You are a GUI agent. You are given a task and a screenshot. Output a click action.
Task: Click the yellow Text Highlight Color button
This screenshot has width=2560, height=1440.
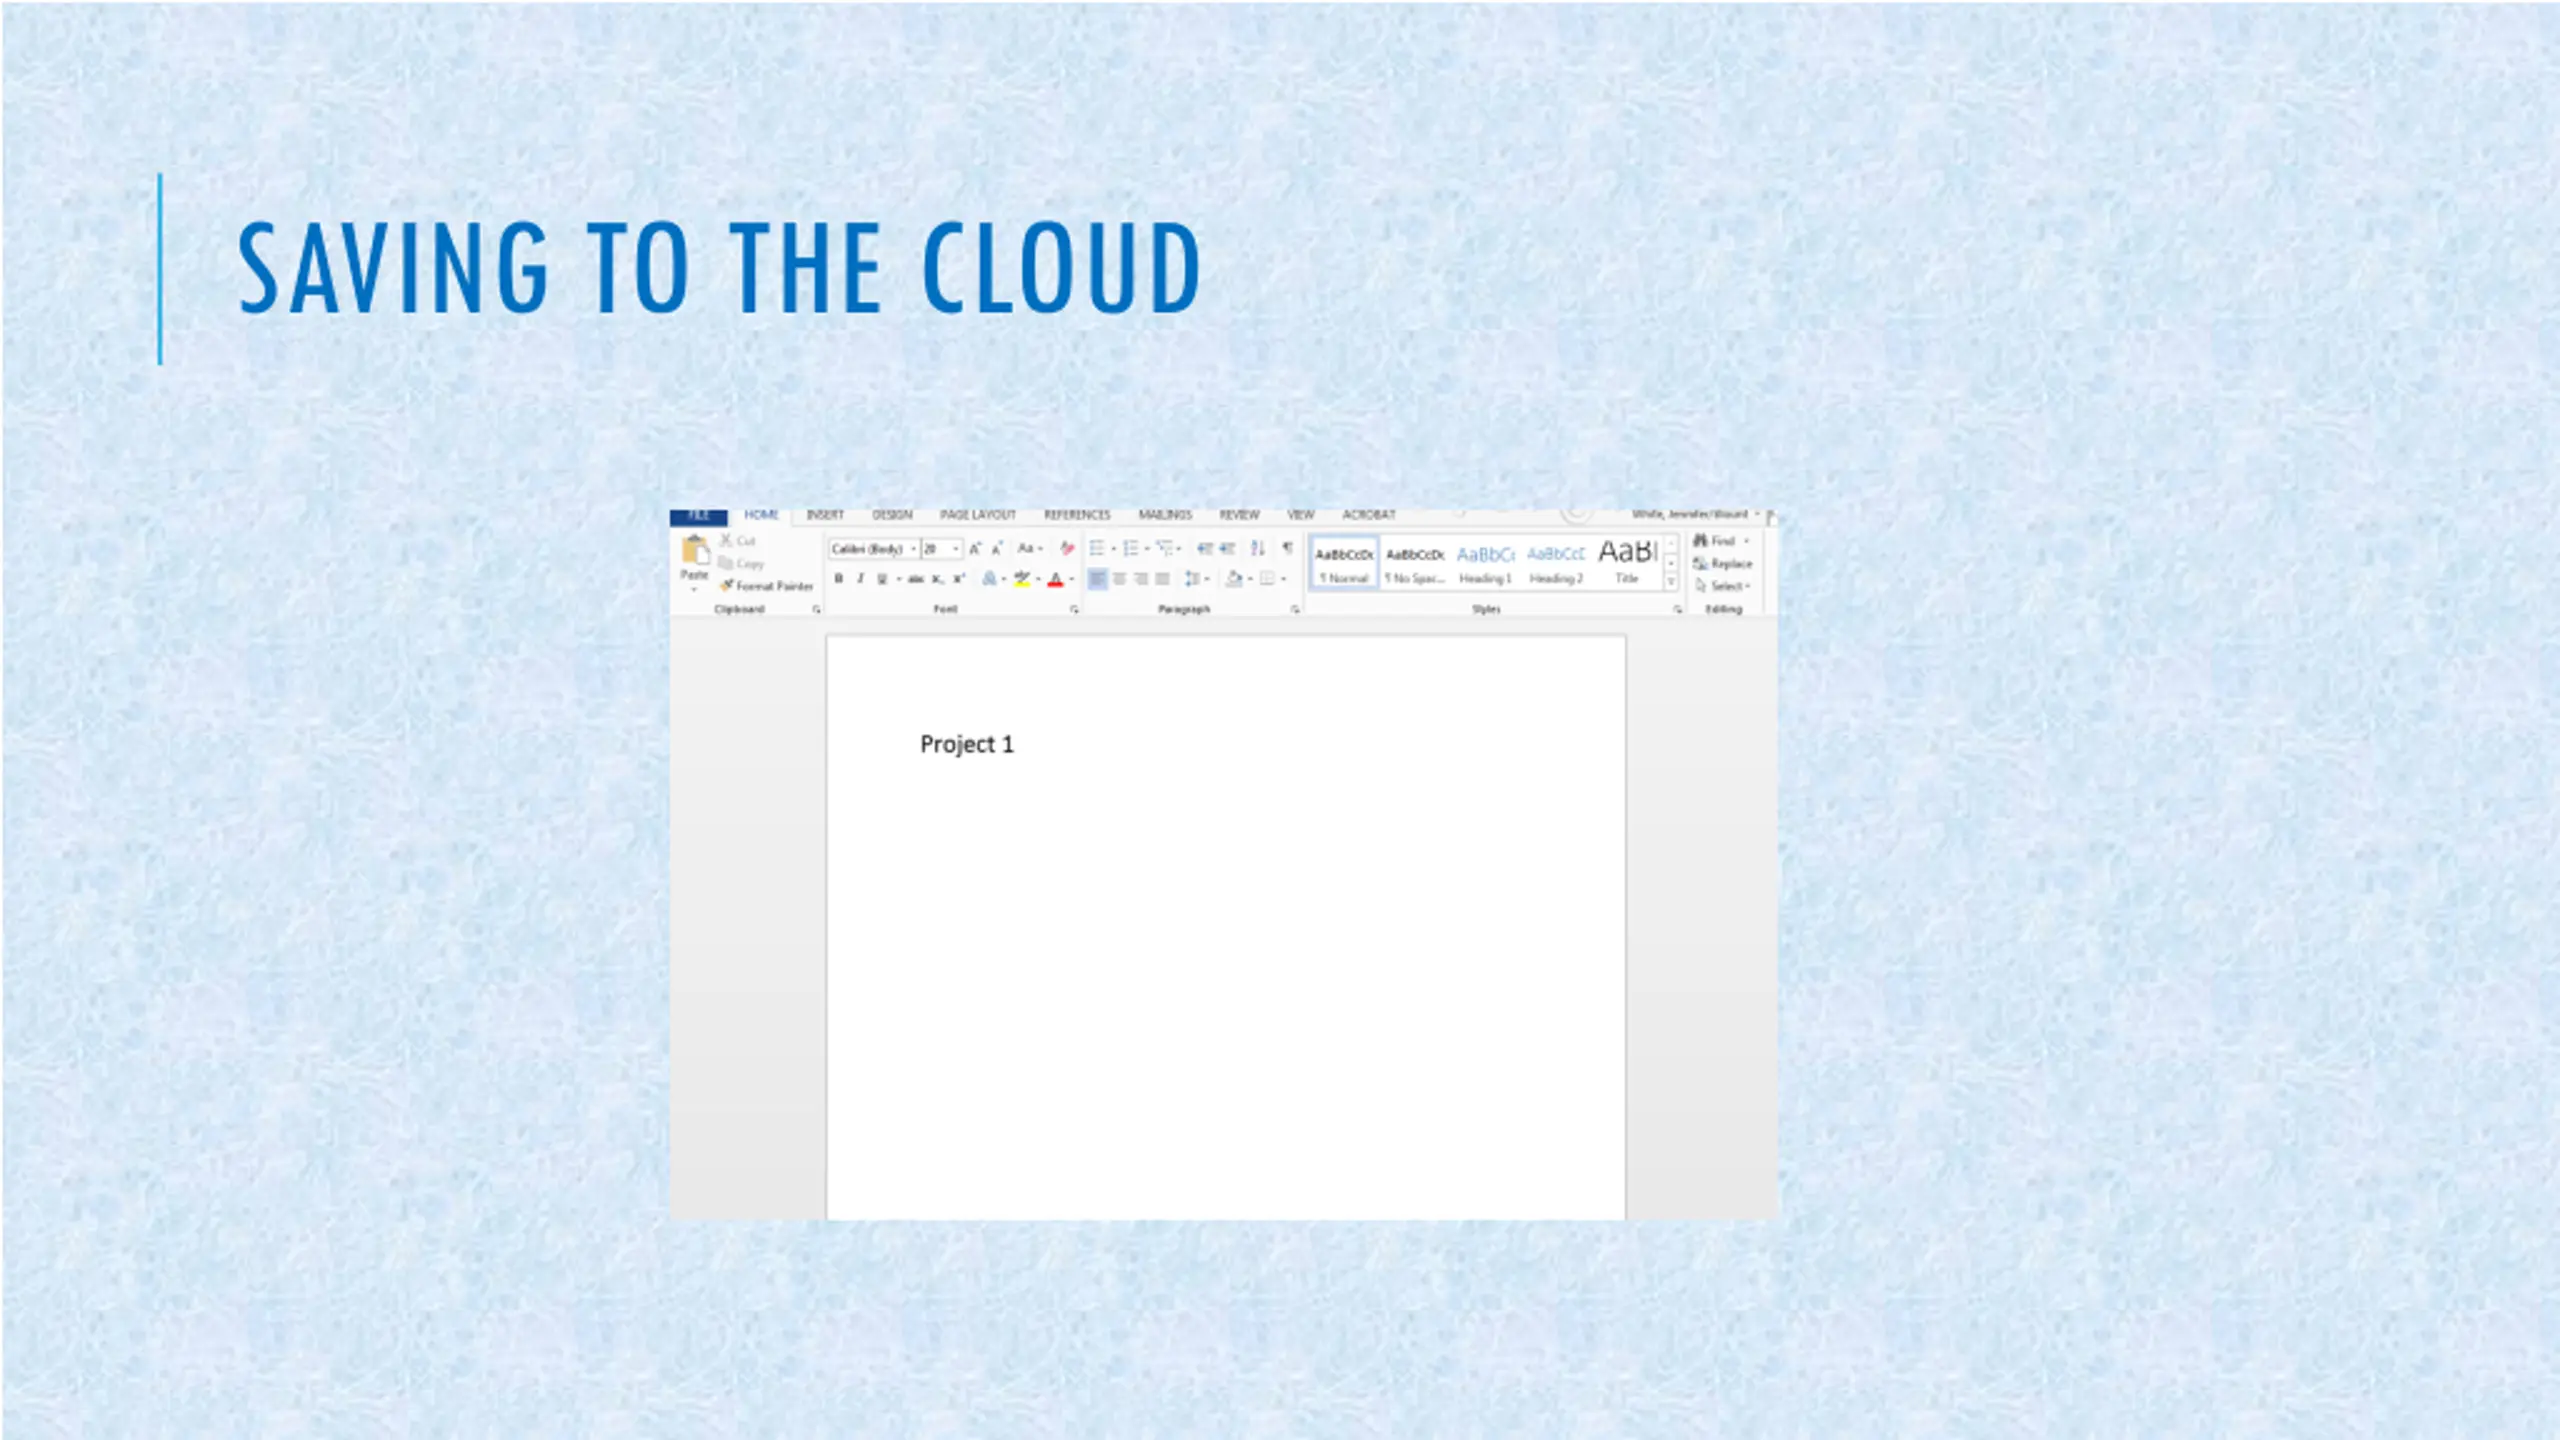[x=1022, y=579]
